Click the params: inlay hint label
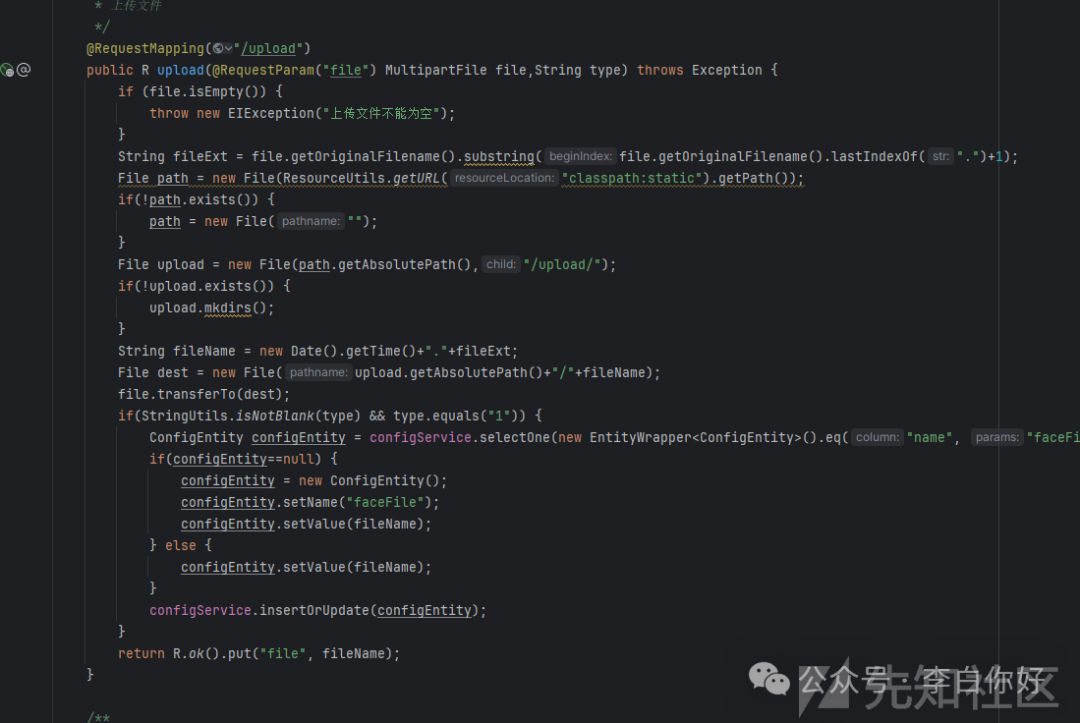1080x723 pixels. (997, 437)
